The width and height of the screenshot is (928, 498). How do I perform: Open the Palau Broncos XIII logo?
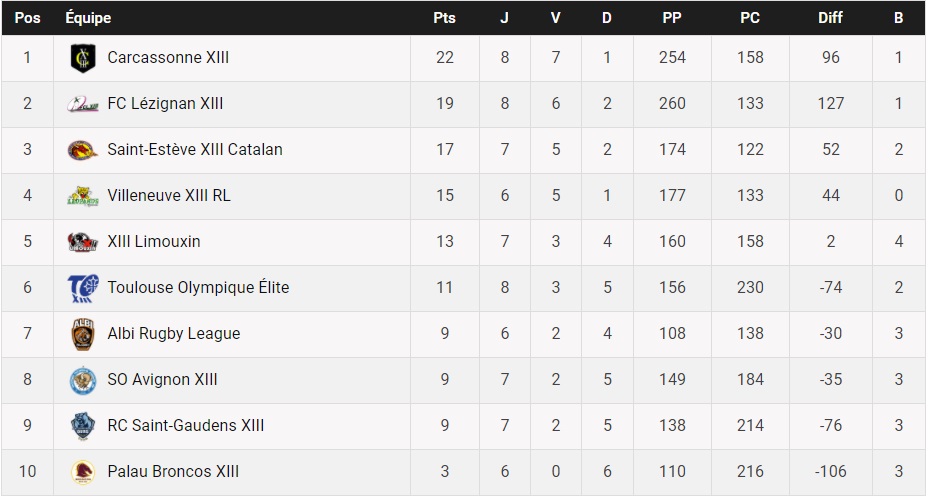click(x=82, y=472)
